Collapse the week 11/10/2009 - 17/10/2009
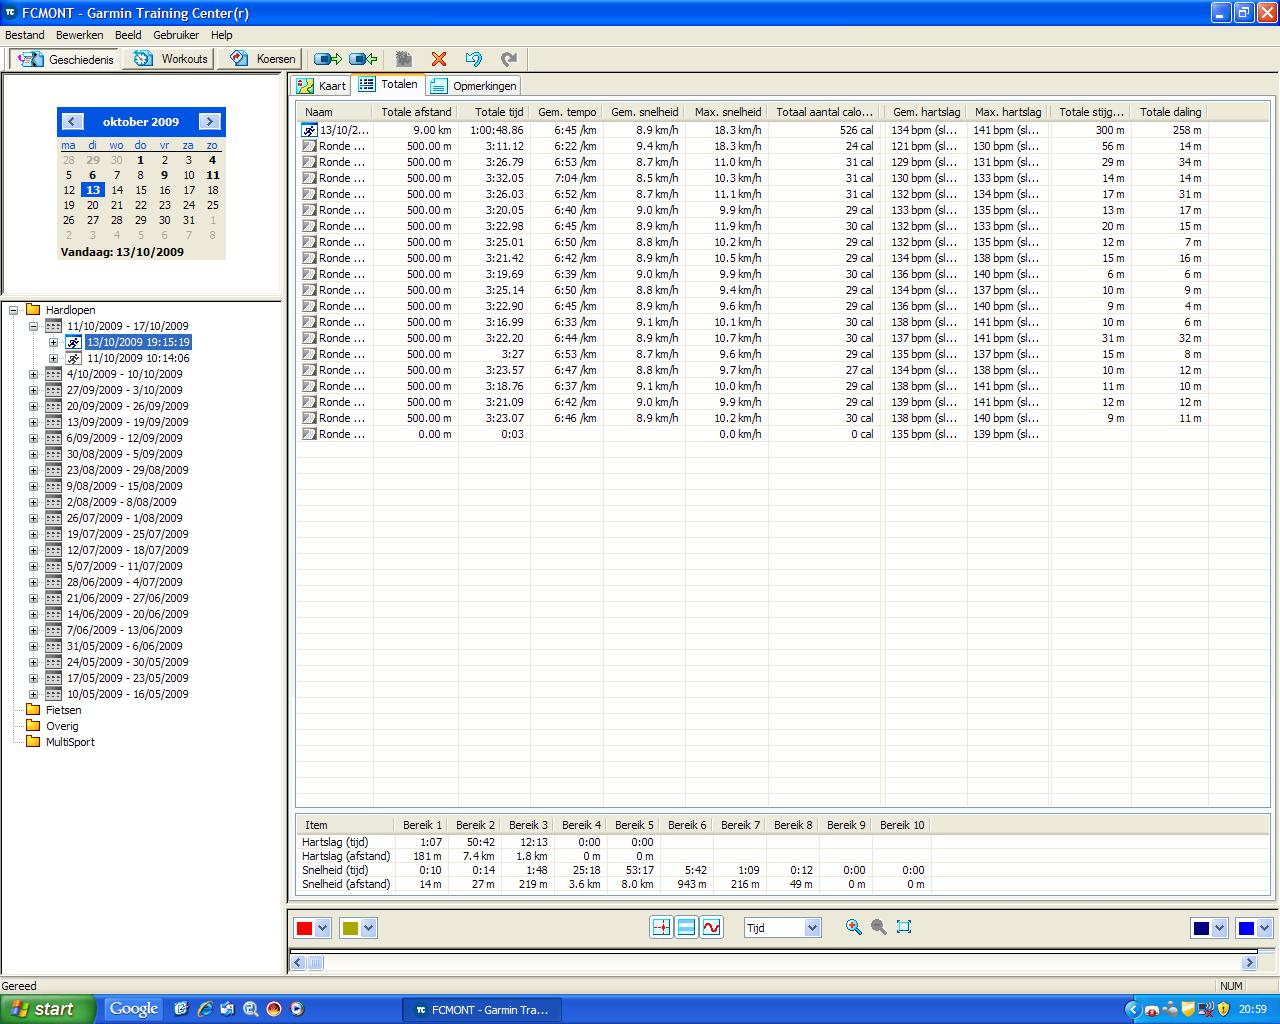 (x=33, y=326)
